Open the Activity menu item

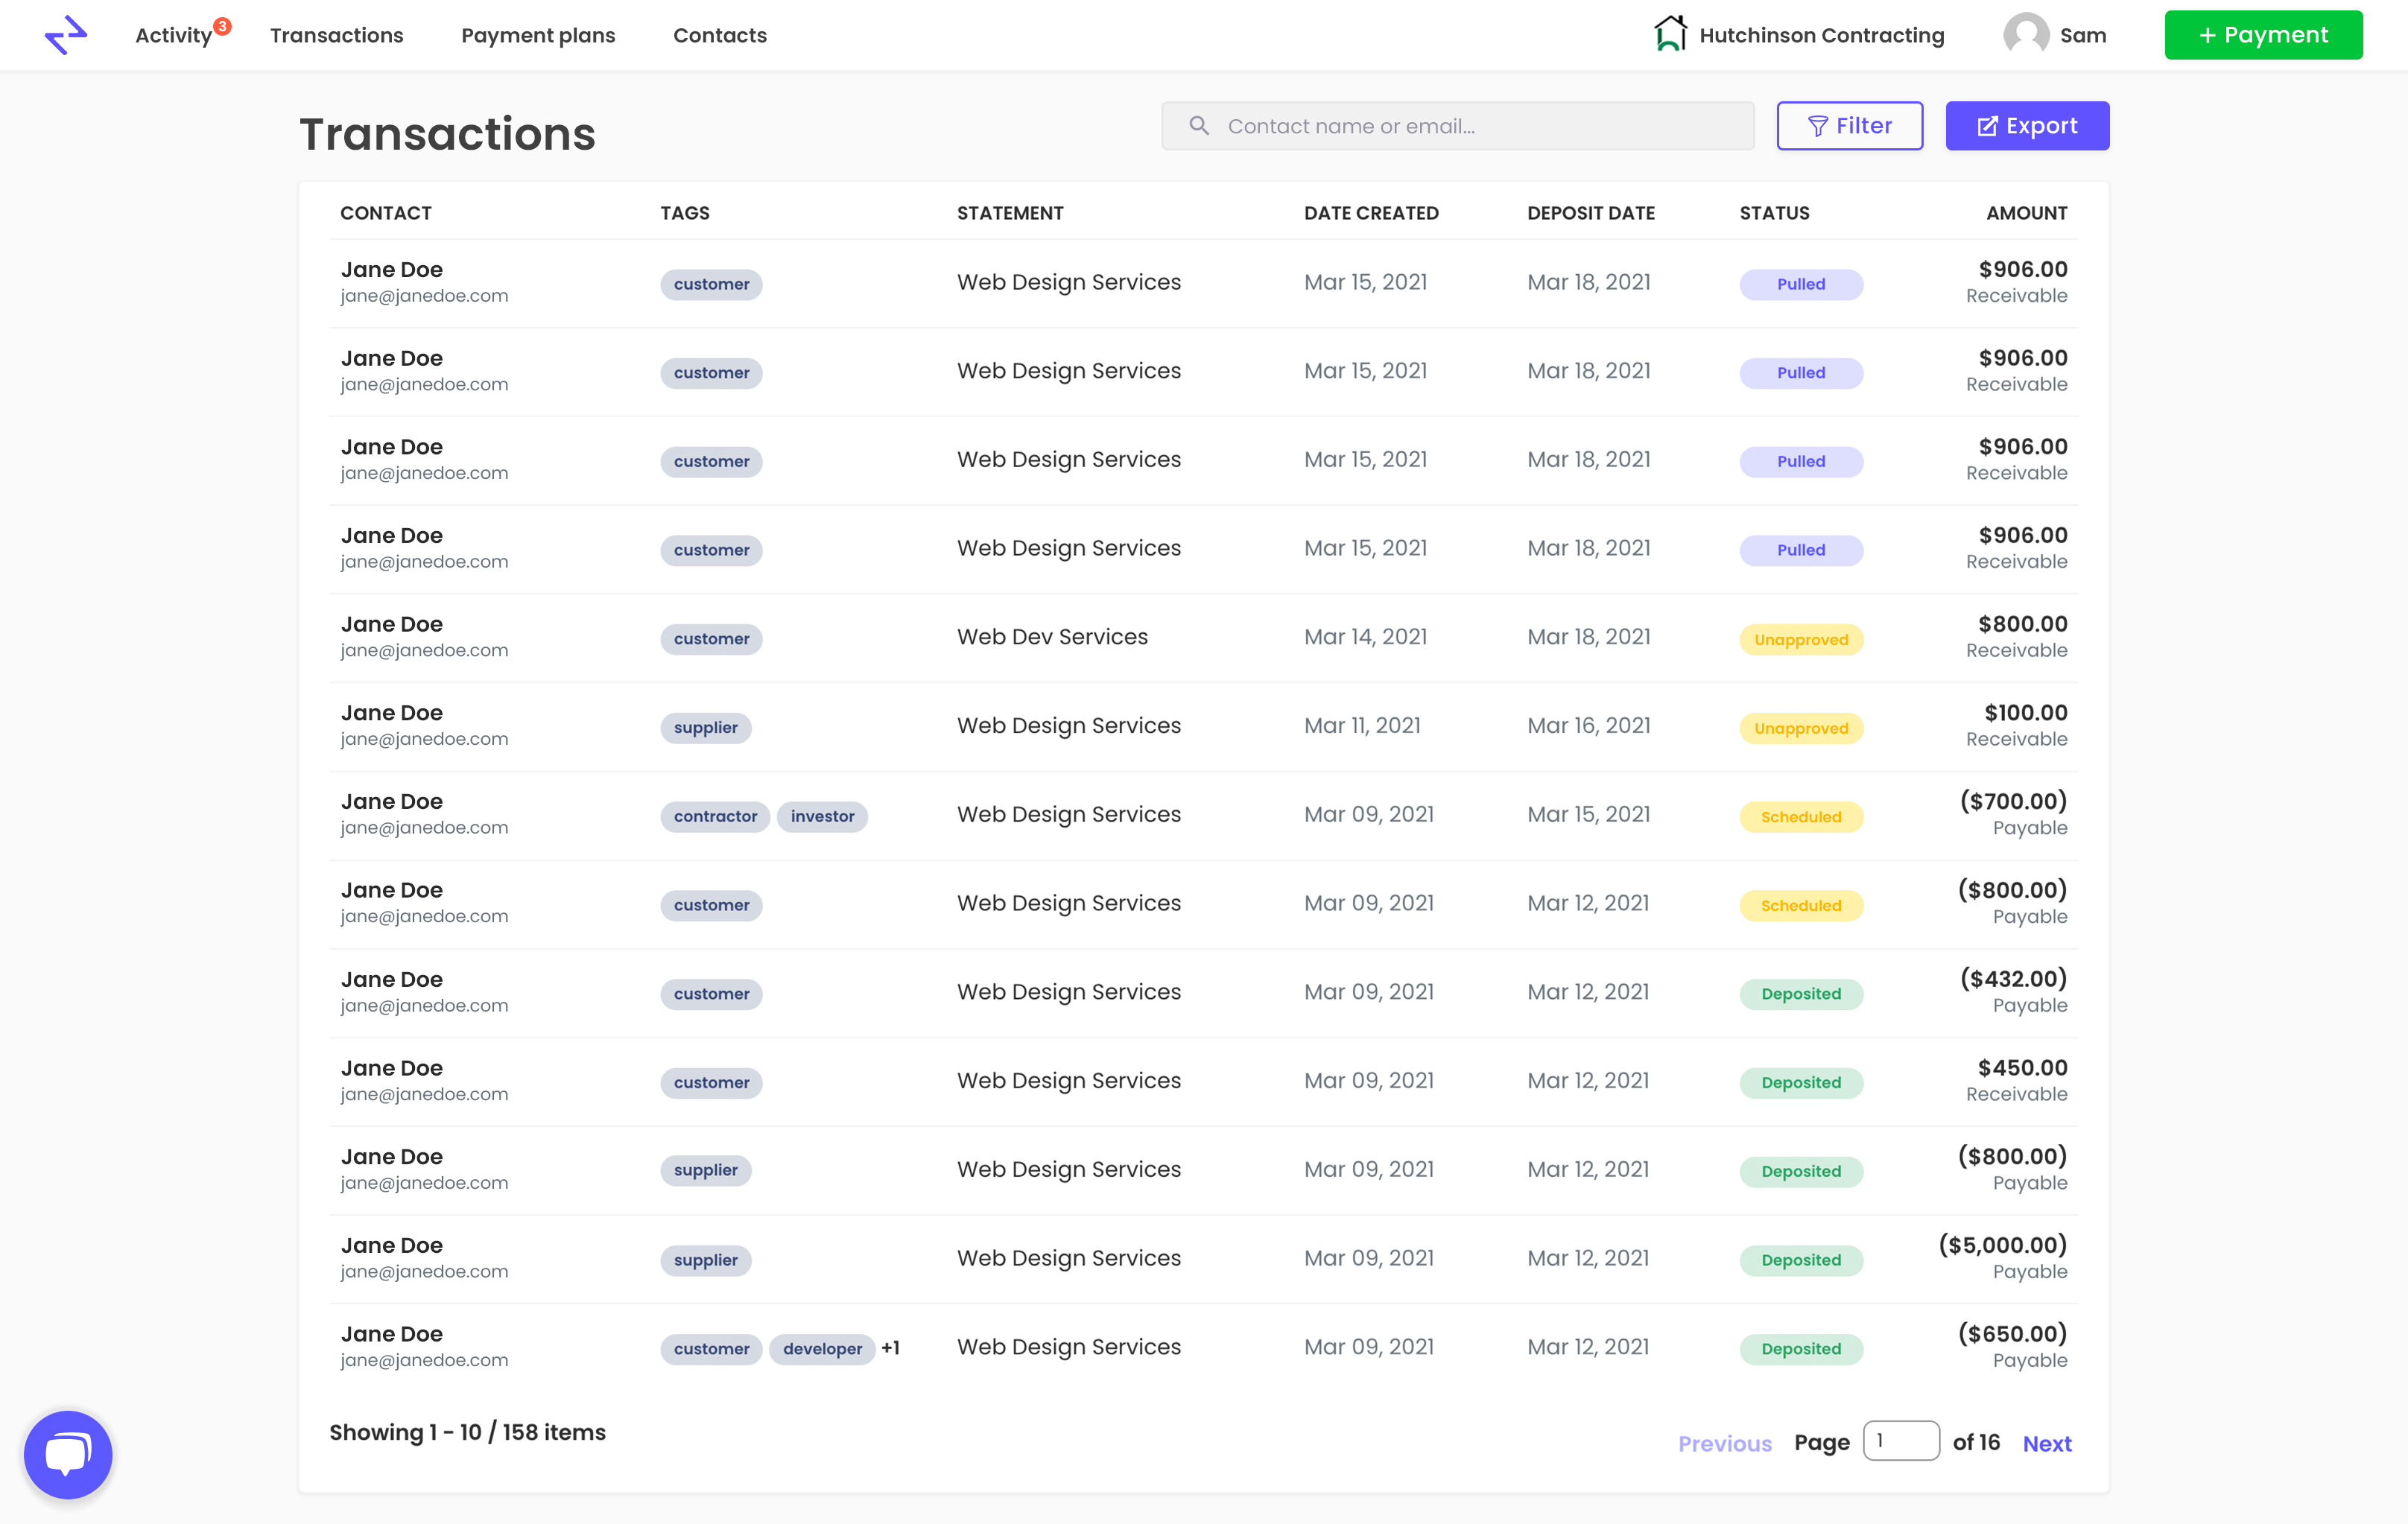tap(173, 35)
